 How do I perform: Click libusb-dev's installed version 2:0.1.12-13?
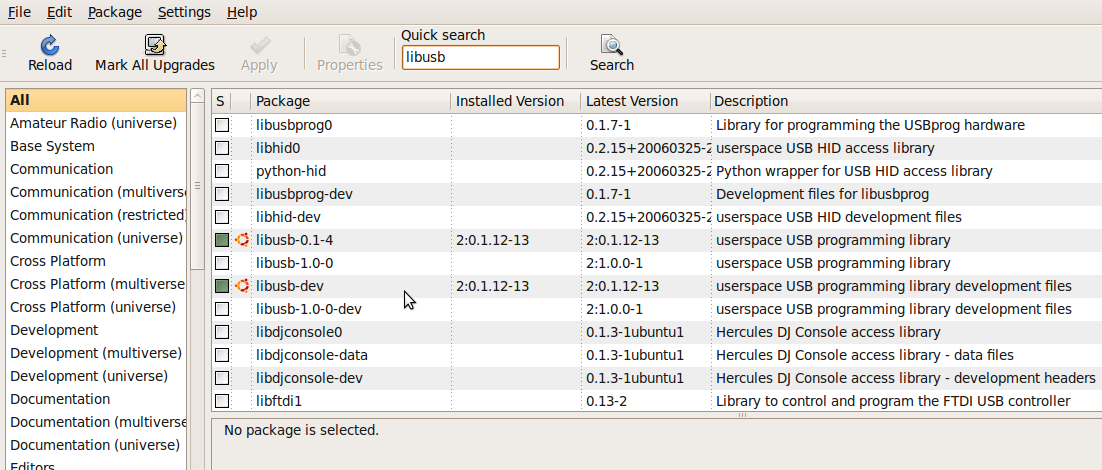[x=492, y=286]
